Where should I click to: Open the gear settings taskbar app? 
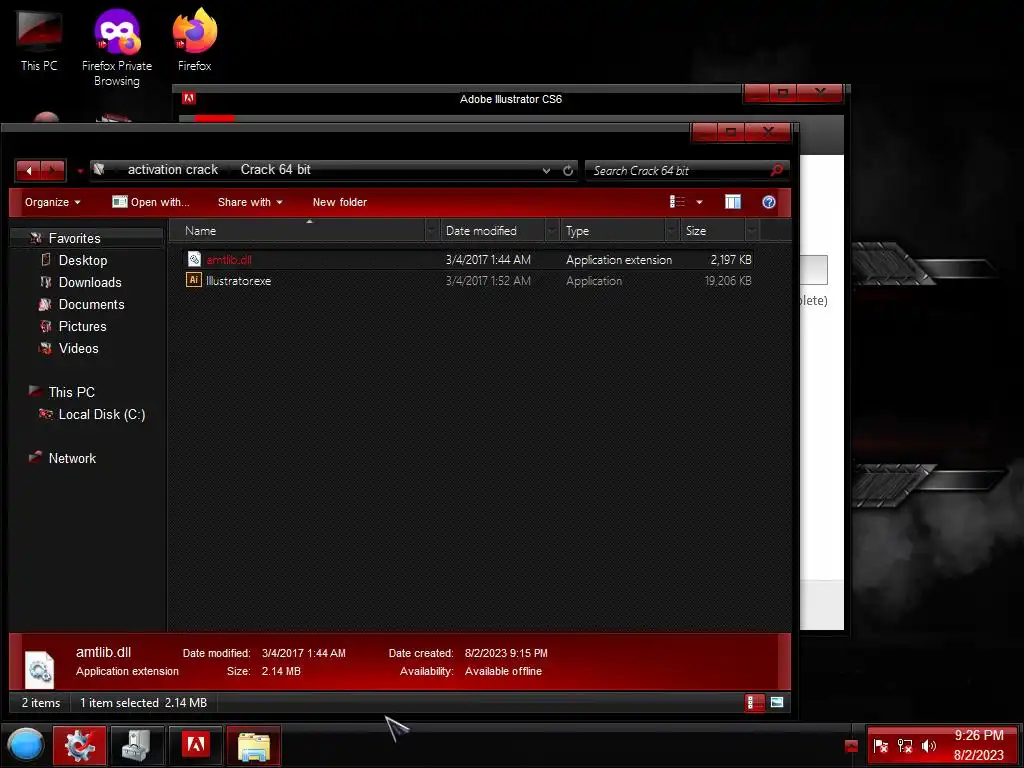(79, 745)
